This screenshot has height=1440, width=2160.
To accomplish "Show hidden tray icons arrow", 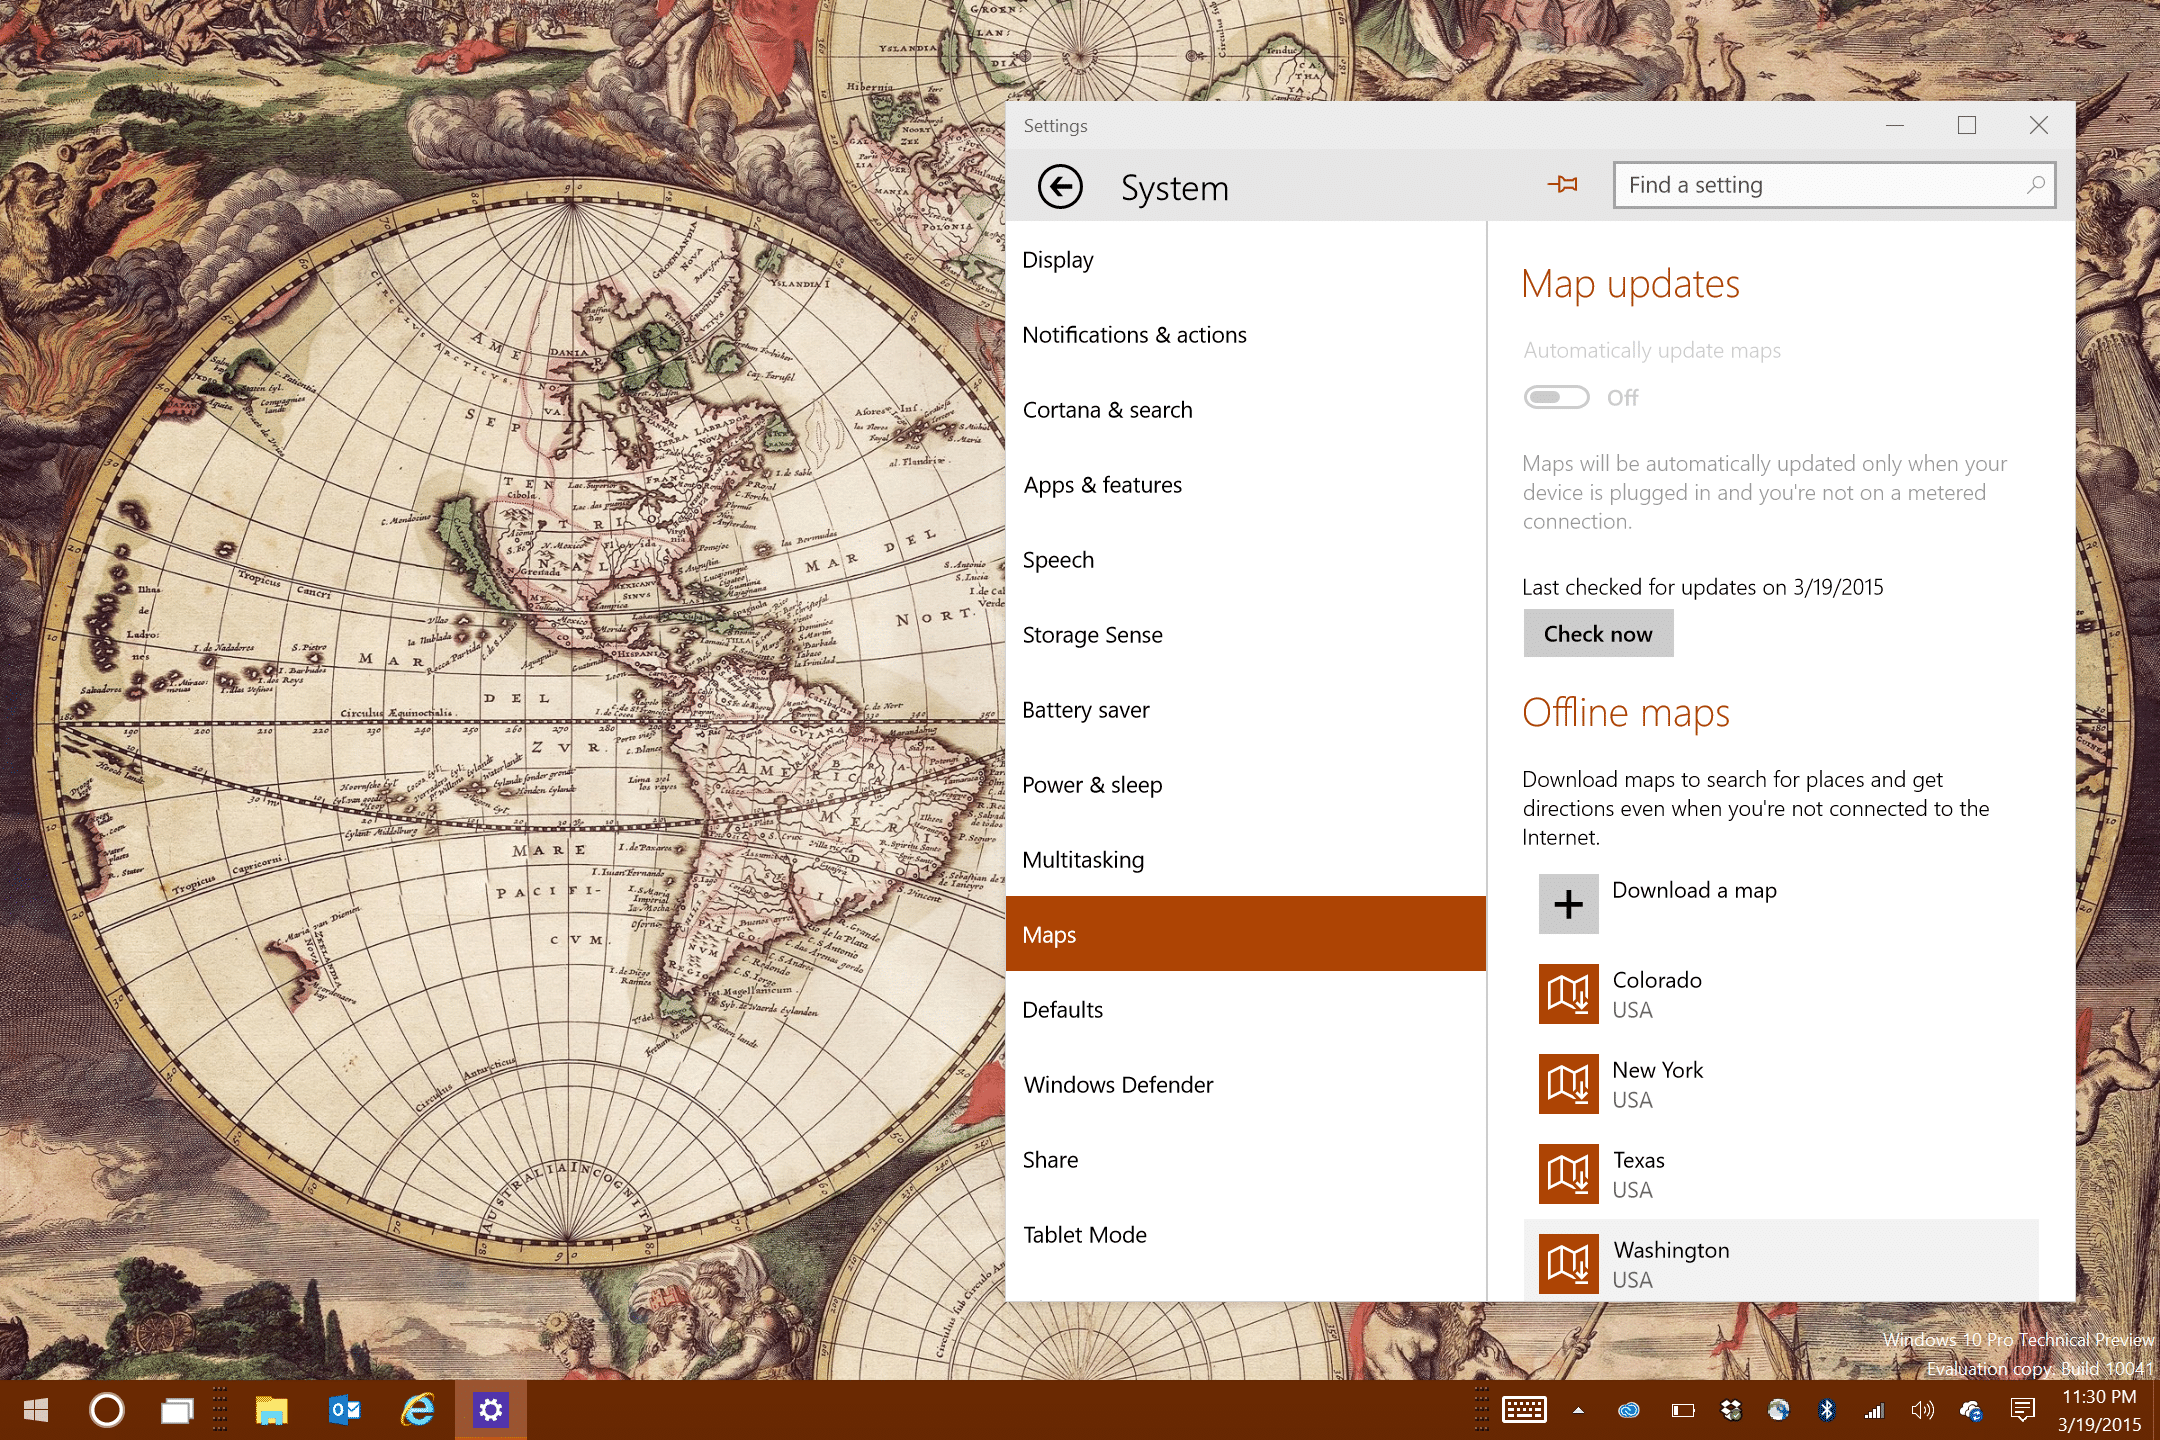I will [1578, 1410].
